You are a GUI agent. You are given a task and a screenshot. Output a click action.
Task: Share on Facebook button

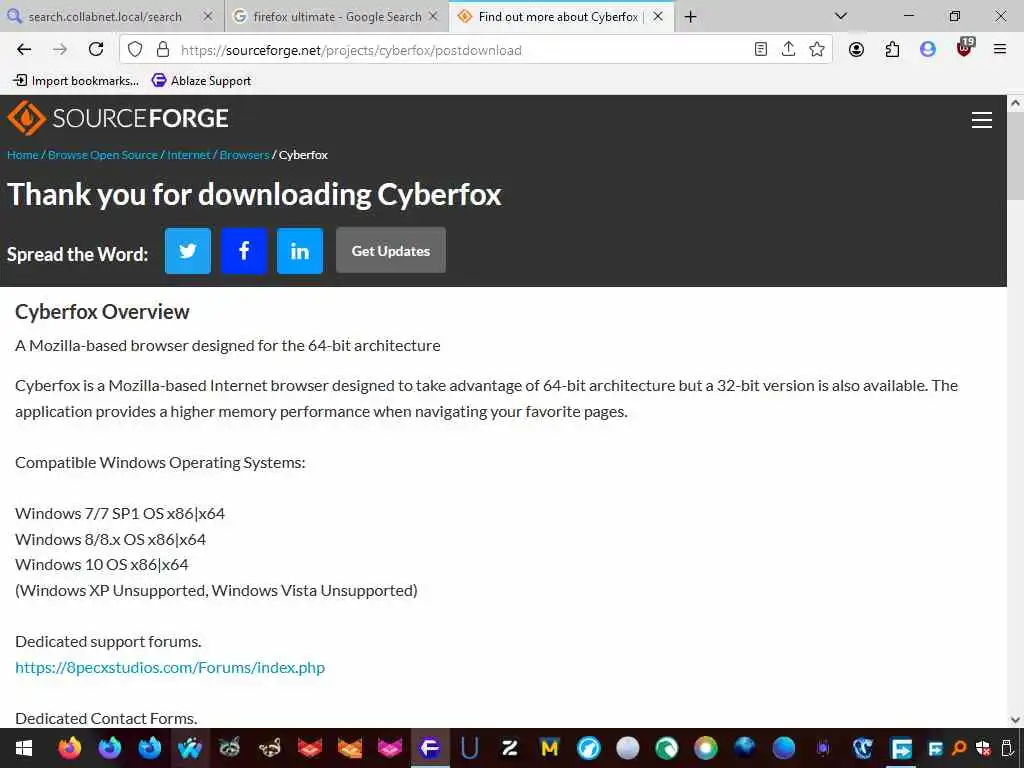244,251
